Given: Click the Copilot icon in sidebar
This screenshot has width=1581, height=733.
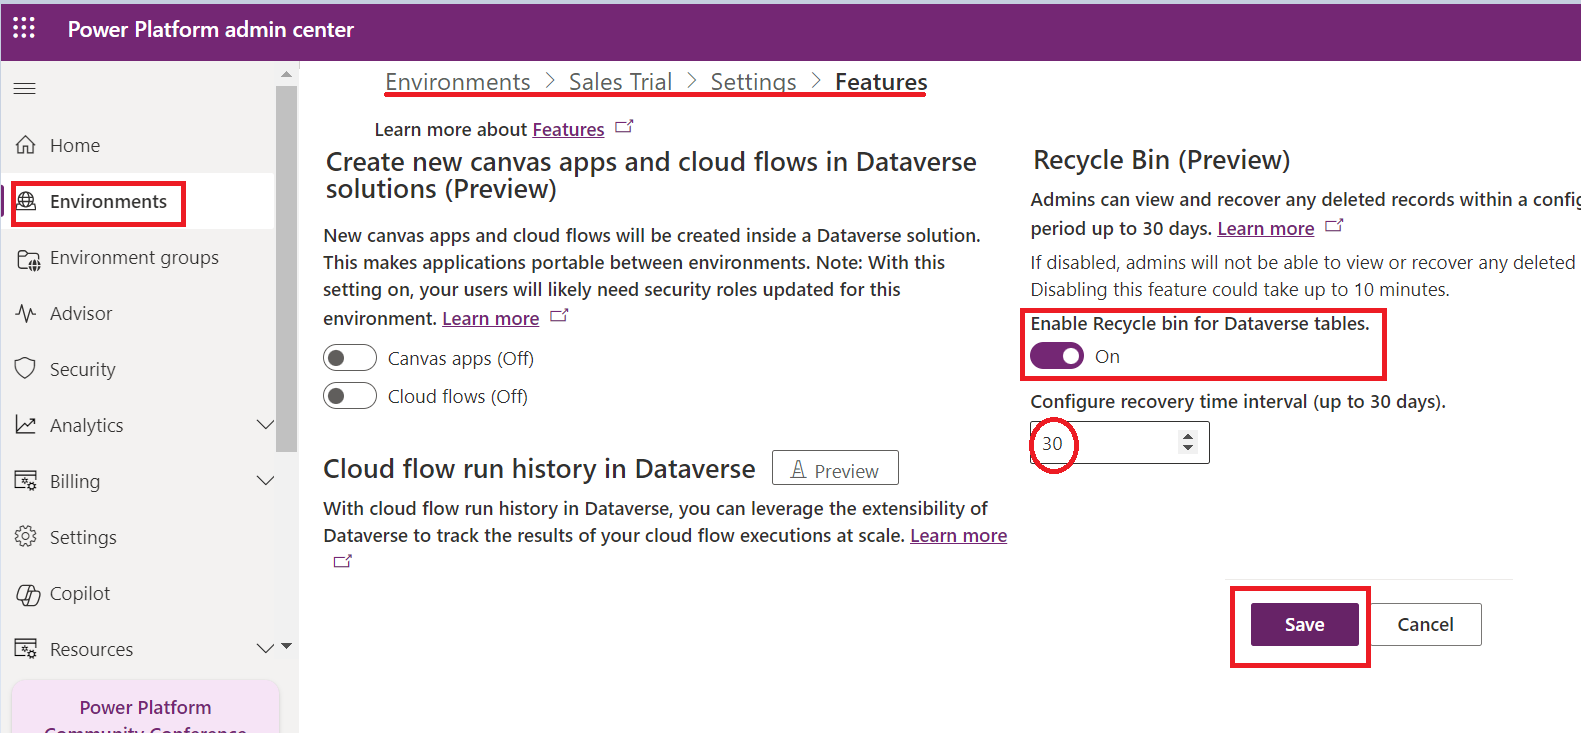Looking at the screenshot, I should click(x=28, y=594).
